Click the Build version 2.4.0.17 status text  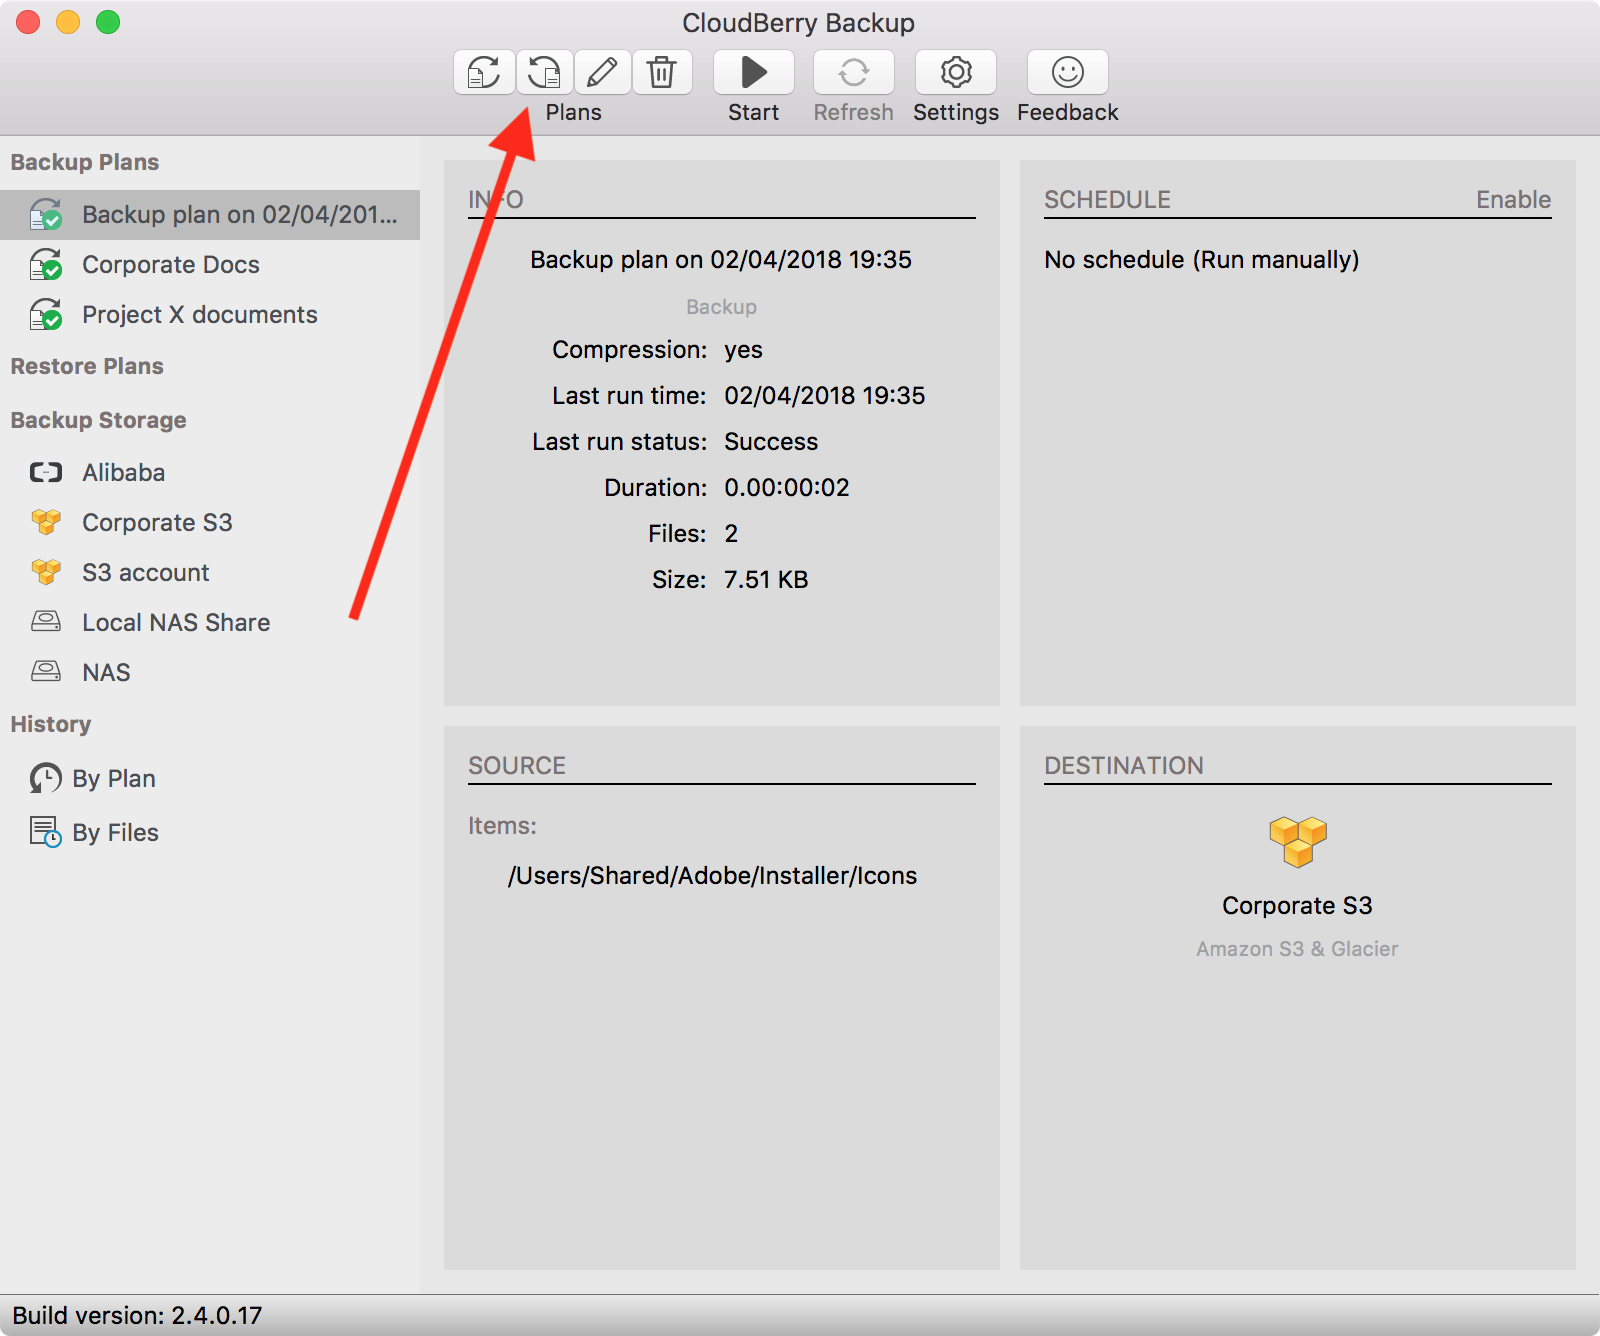137,1316
